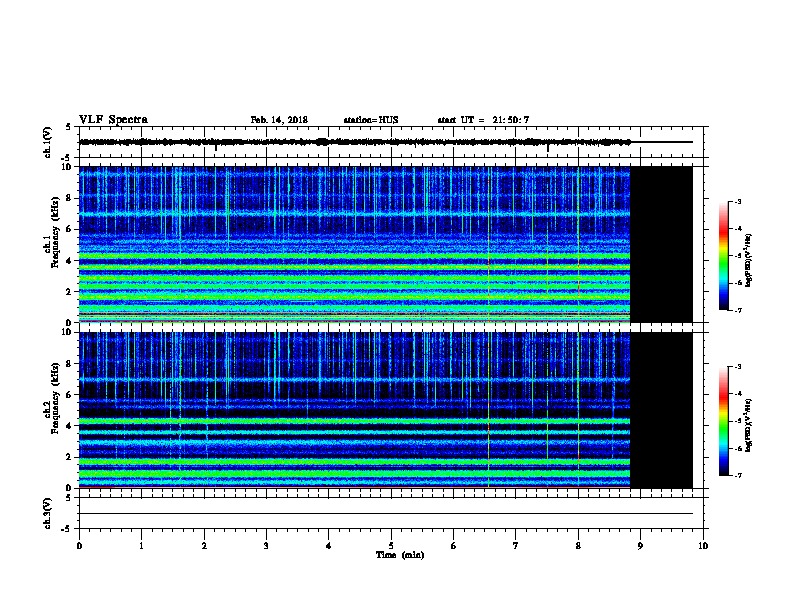
Task: Click the ch.2 spectrogram color scale bar
Action: [724, 421]
